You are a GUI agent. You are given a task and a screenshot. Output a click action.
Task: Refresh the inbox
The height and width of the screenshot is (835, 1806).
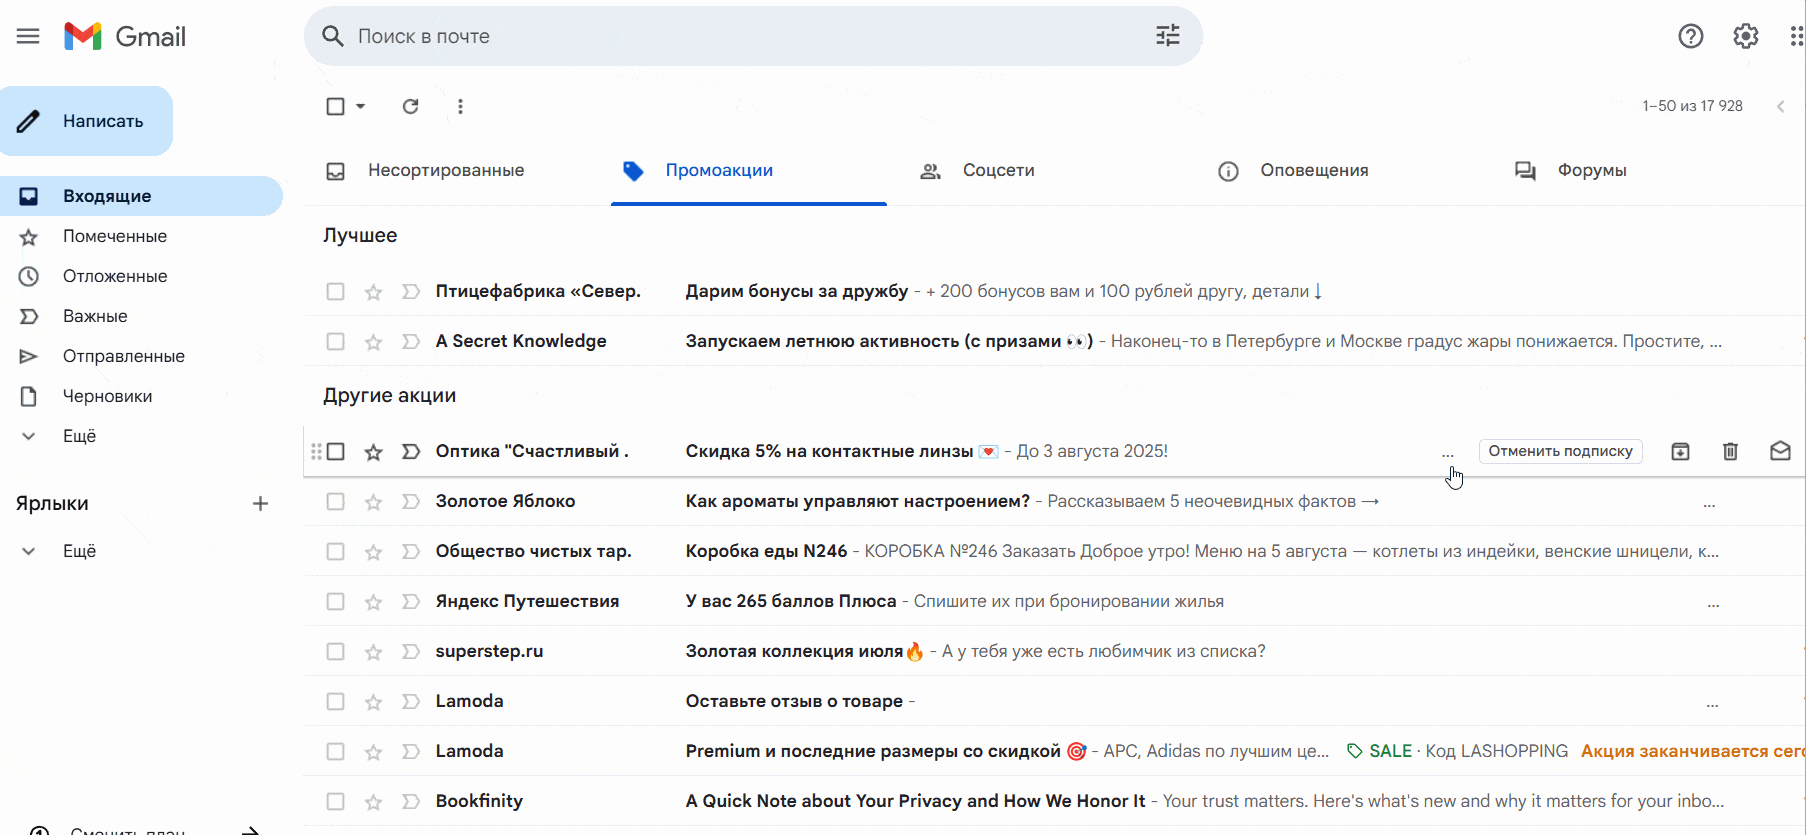click(x=410, y=106)
